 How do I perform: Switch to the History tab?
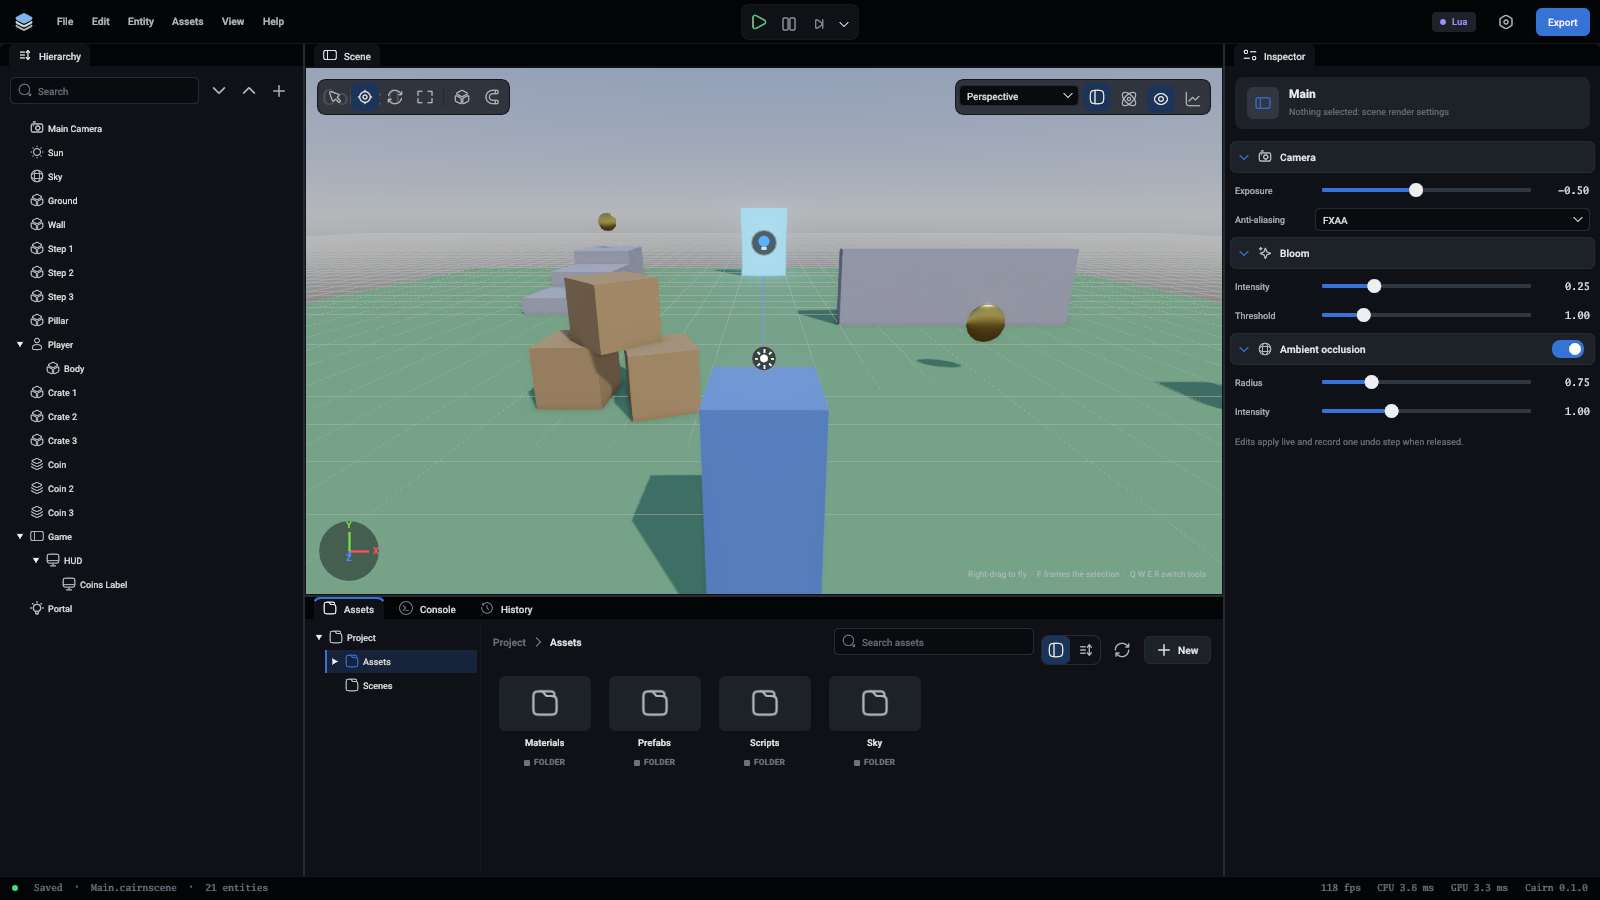point(507,609)
